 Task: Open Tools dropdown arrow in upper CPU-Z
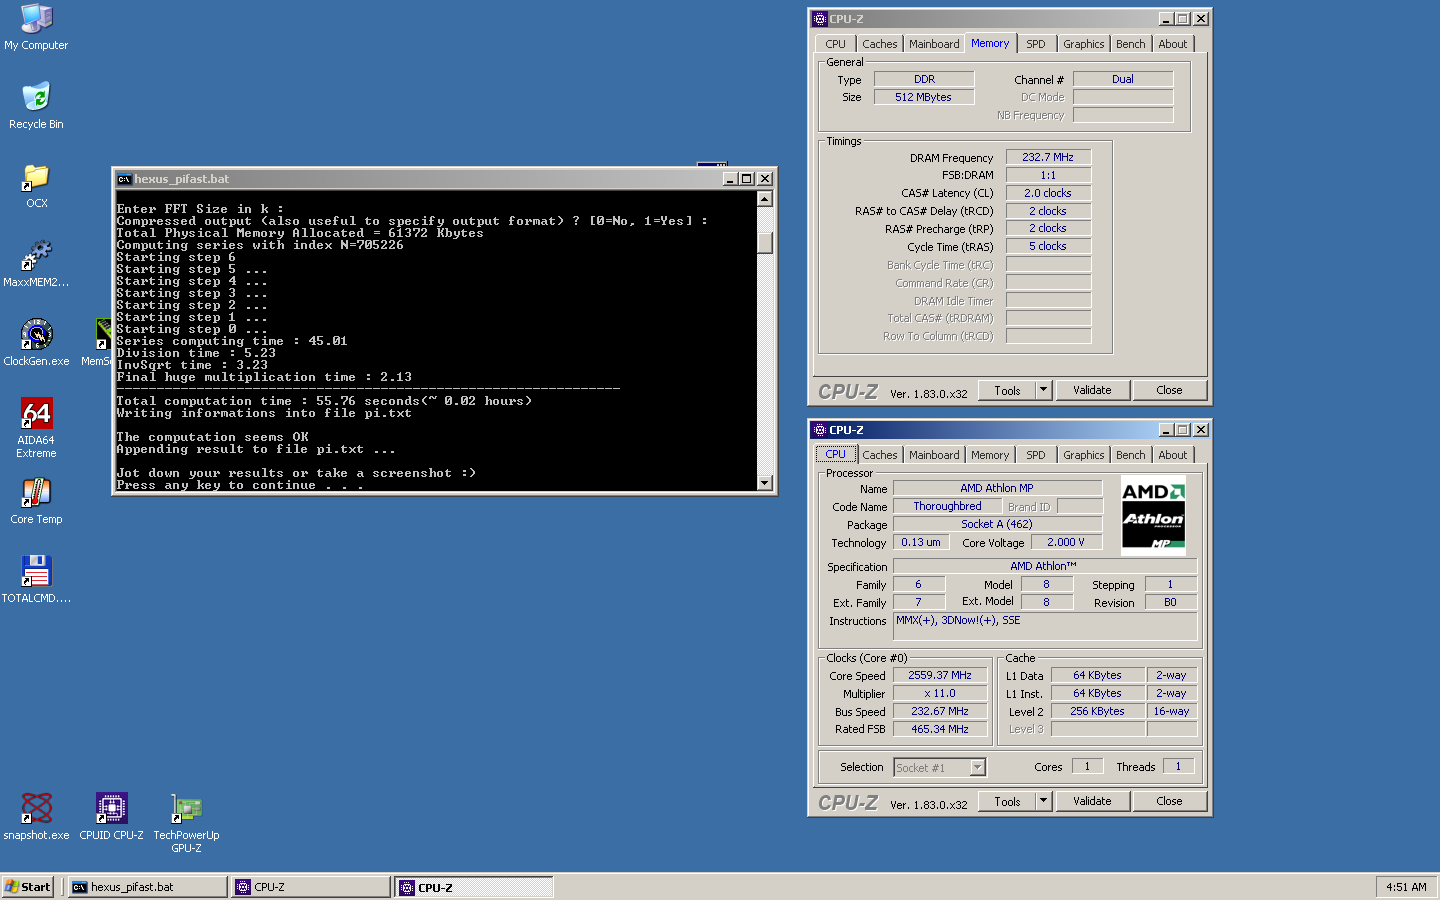click(x=1043, y=390)
